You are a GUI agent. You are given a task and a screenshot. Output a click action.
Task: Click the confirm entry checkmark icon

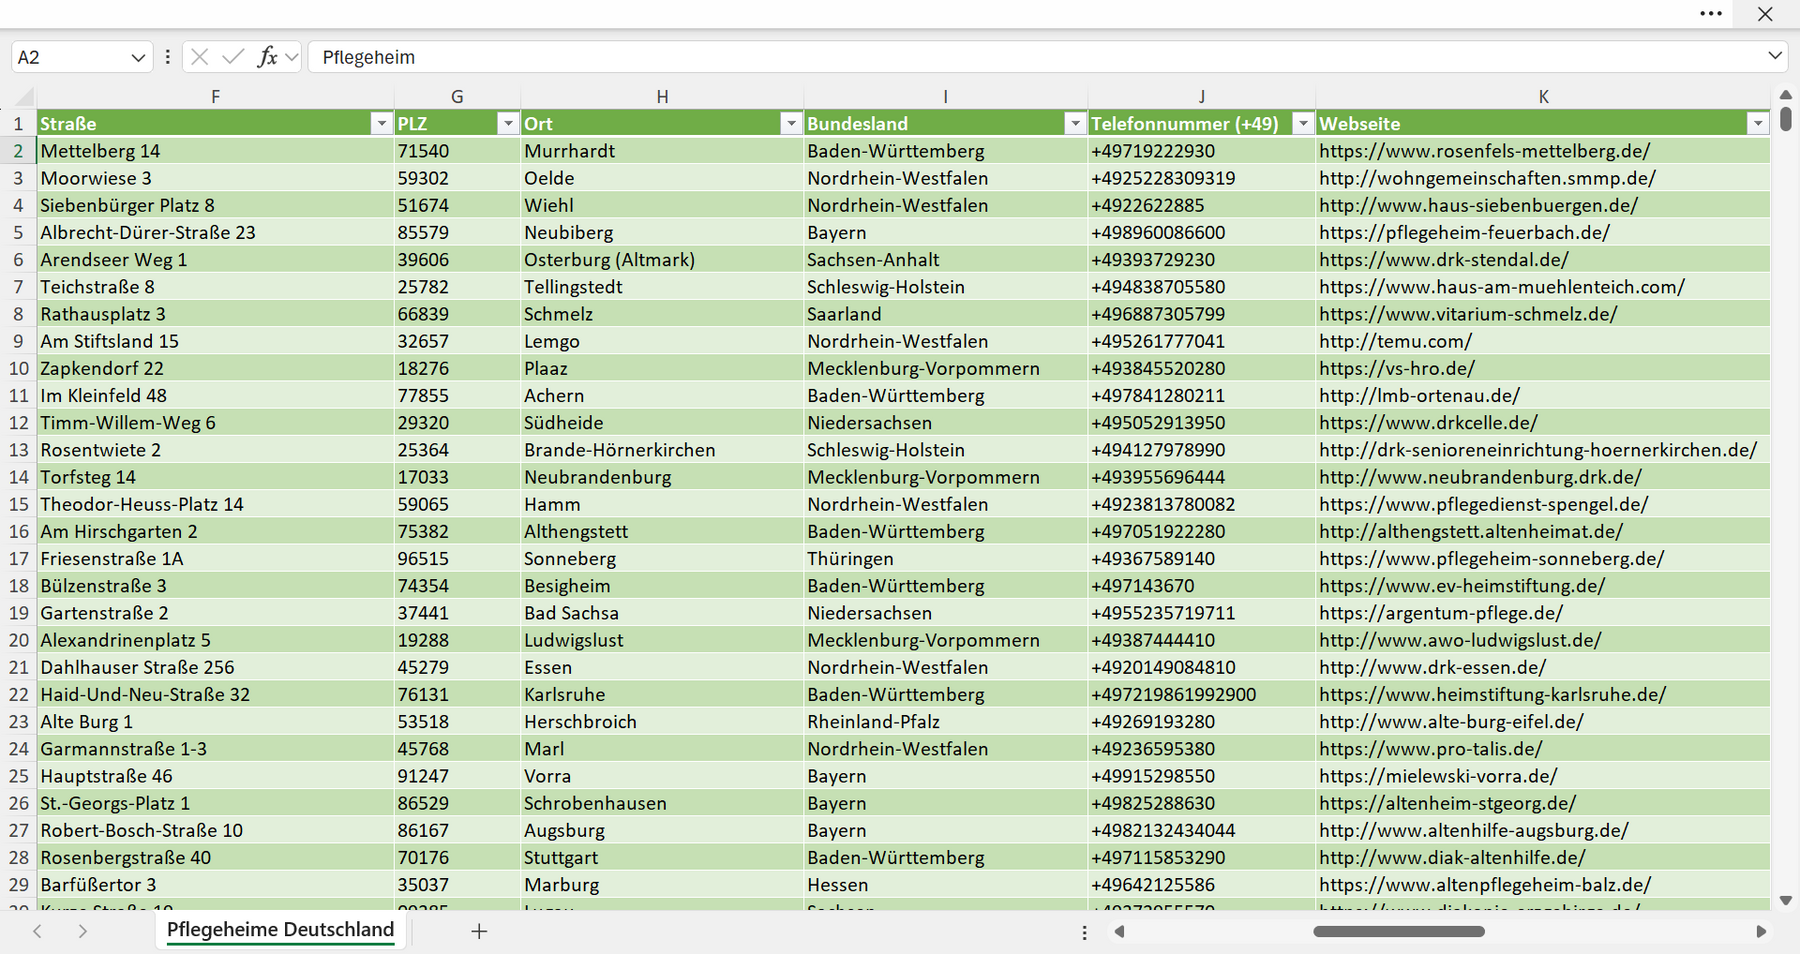point(233,57)
